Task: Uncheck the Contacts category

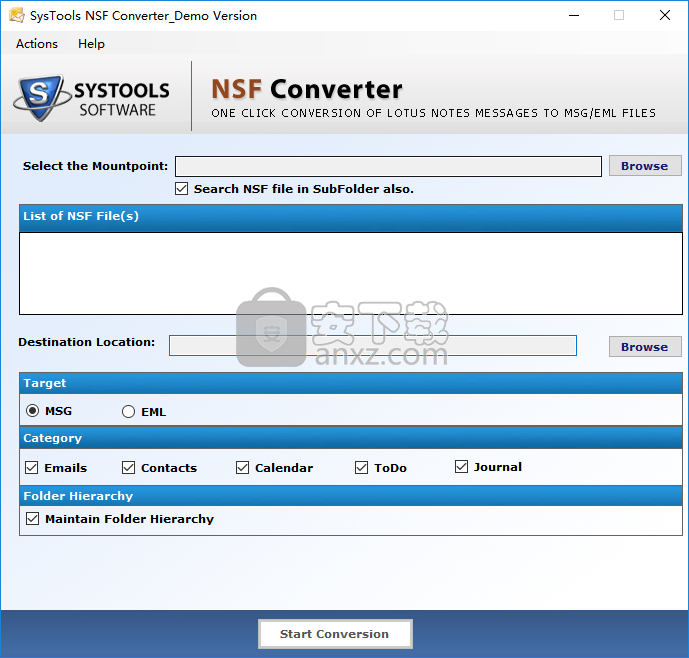Action: pyautogui.click(x=128, y=468)
